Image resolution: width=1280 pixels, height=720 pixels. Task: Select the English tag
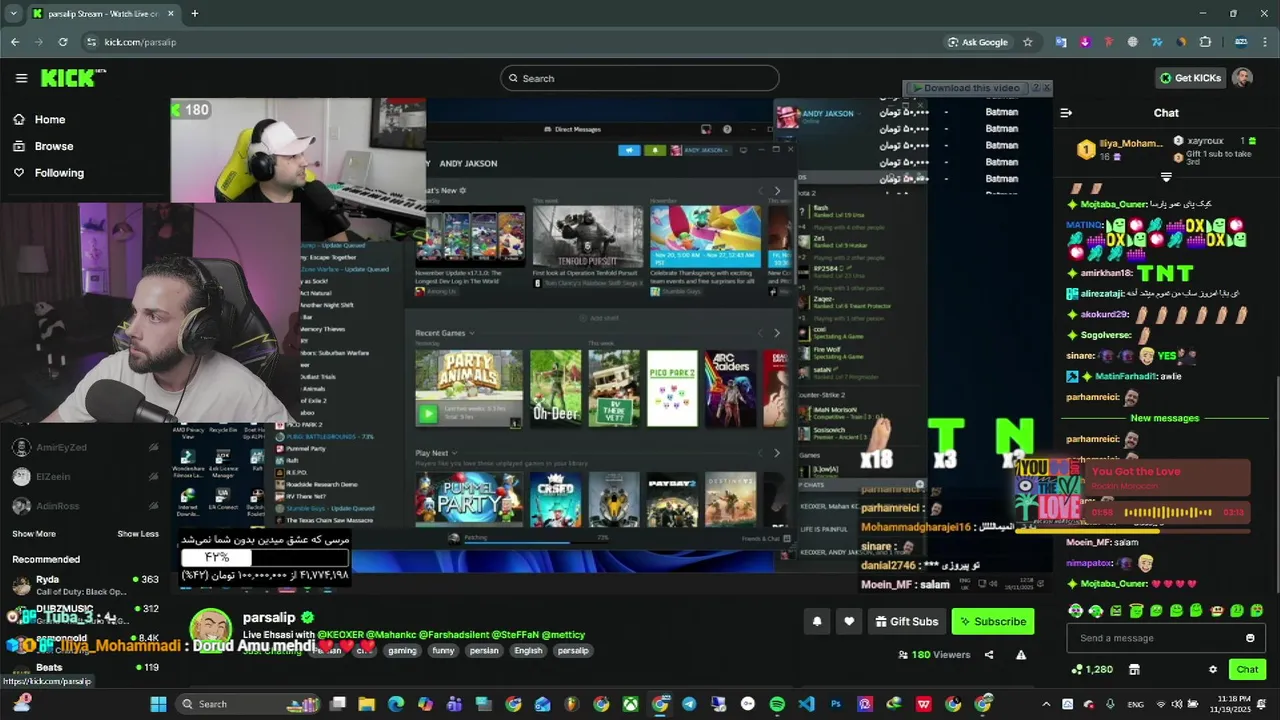(528, 650)
